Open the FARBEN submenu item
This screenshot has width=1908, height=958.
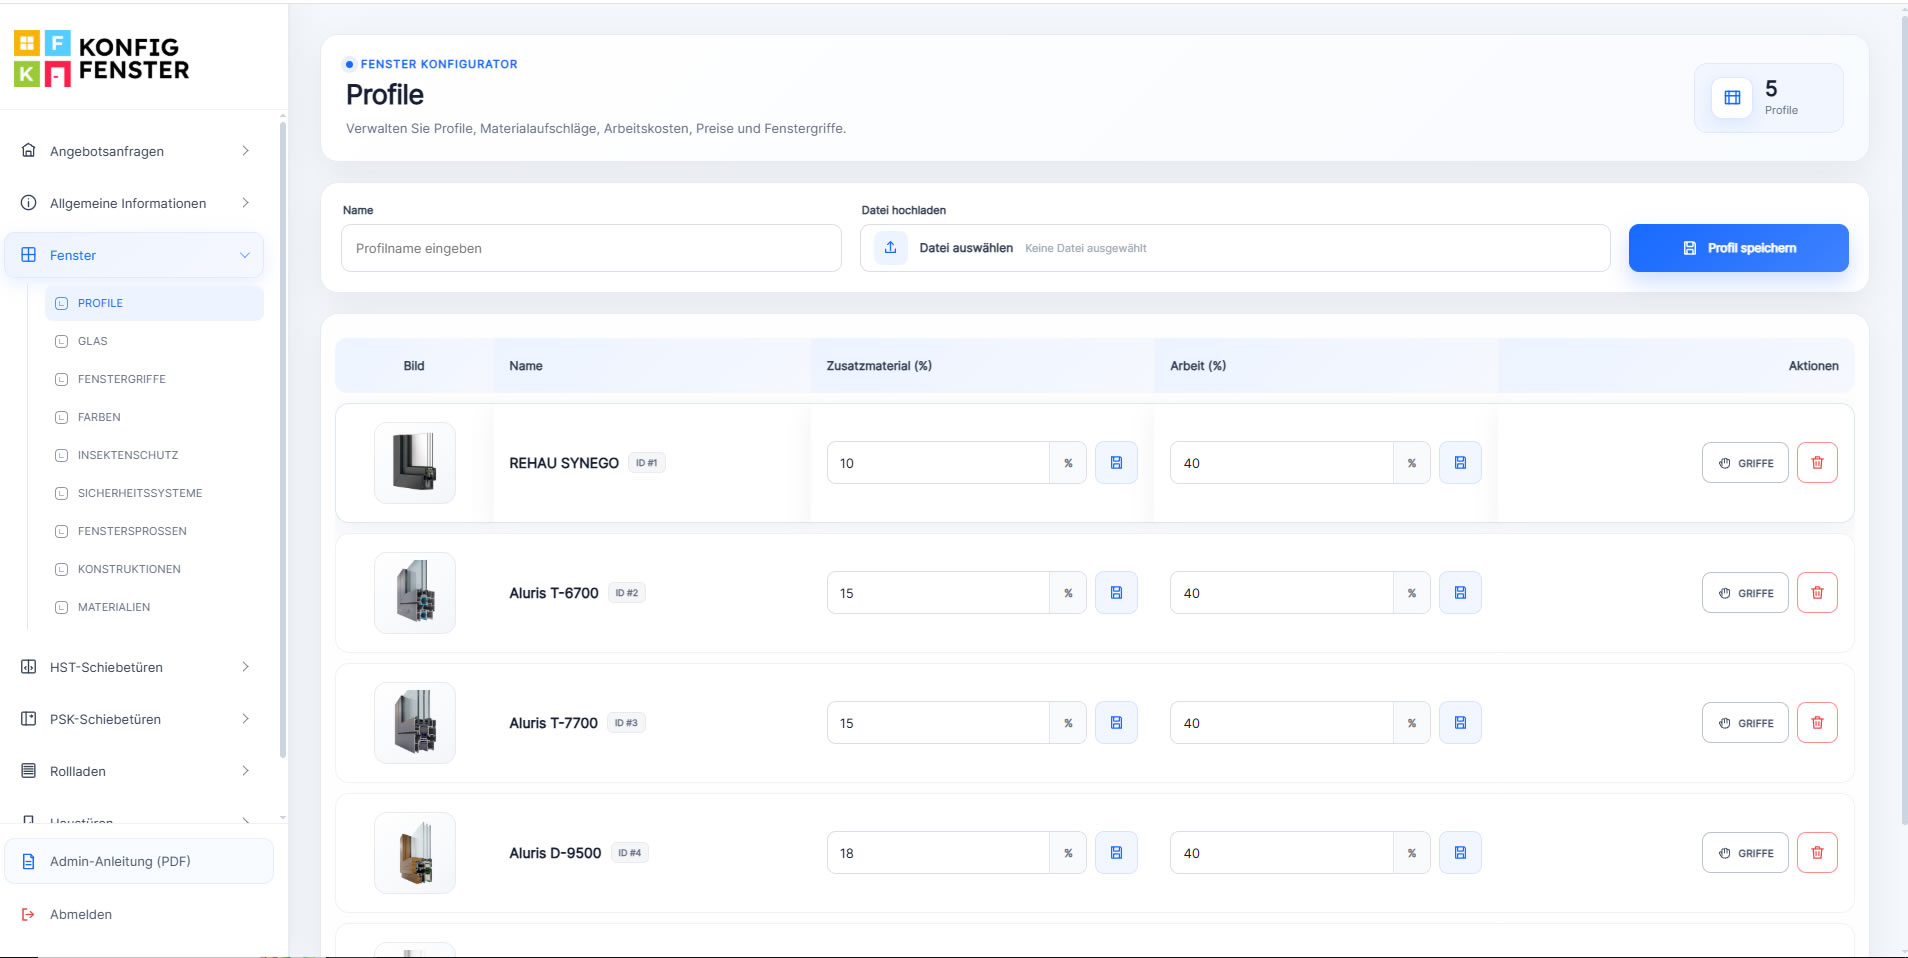[154, 417]
